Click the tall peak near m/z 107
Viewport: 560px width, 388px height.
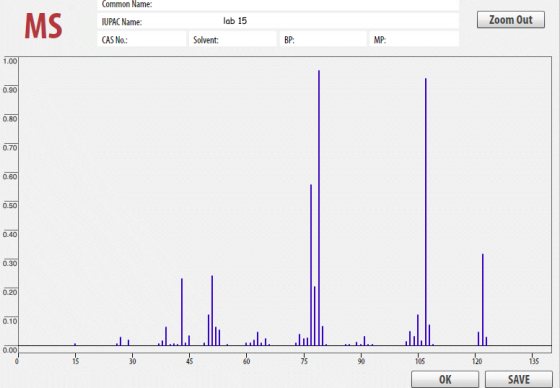[x=426, y=212]
